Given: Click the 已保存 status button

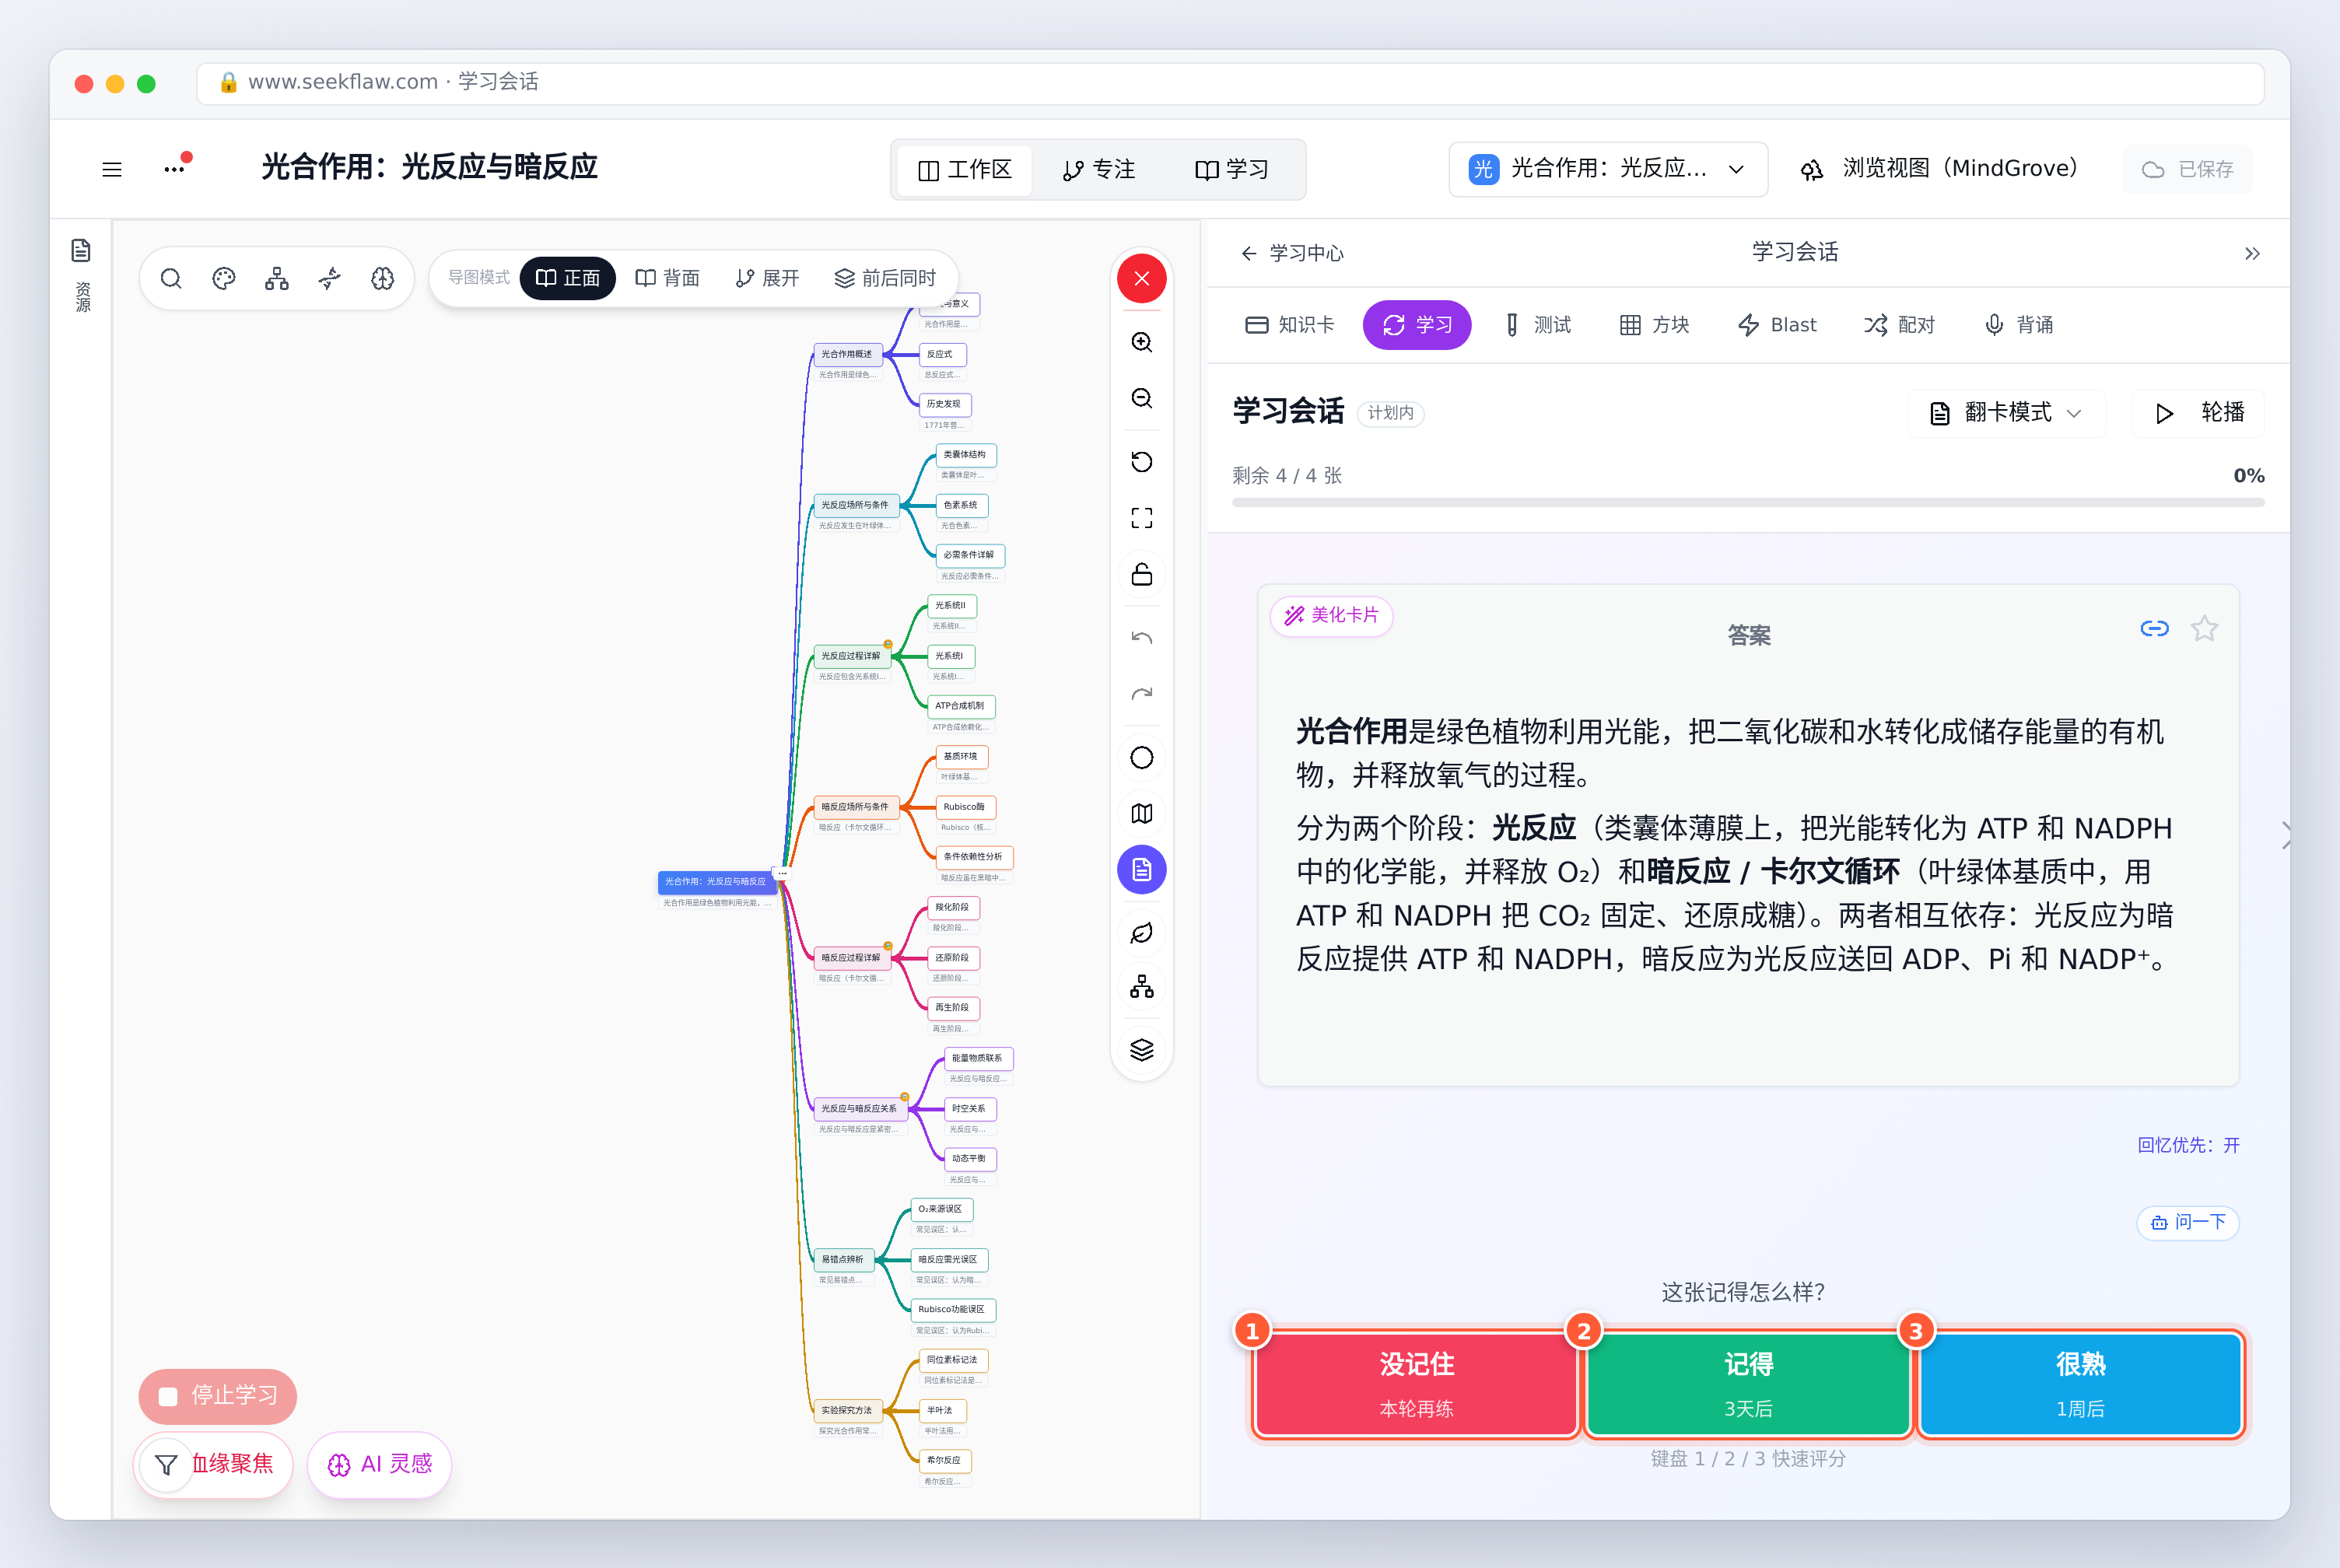Looking at the screenshot, I should 2187,170.
